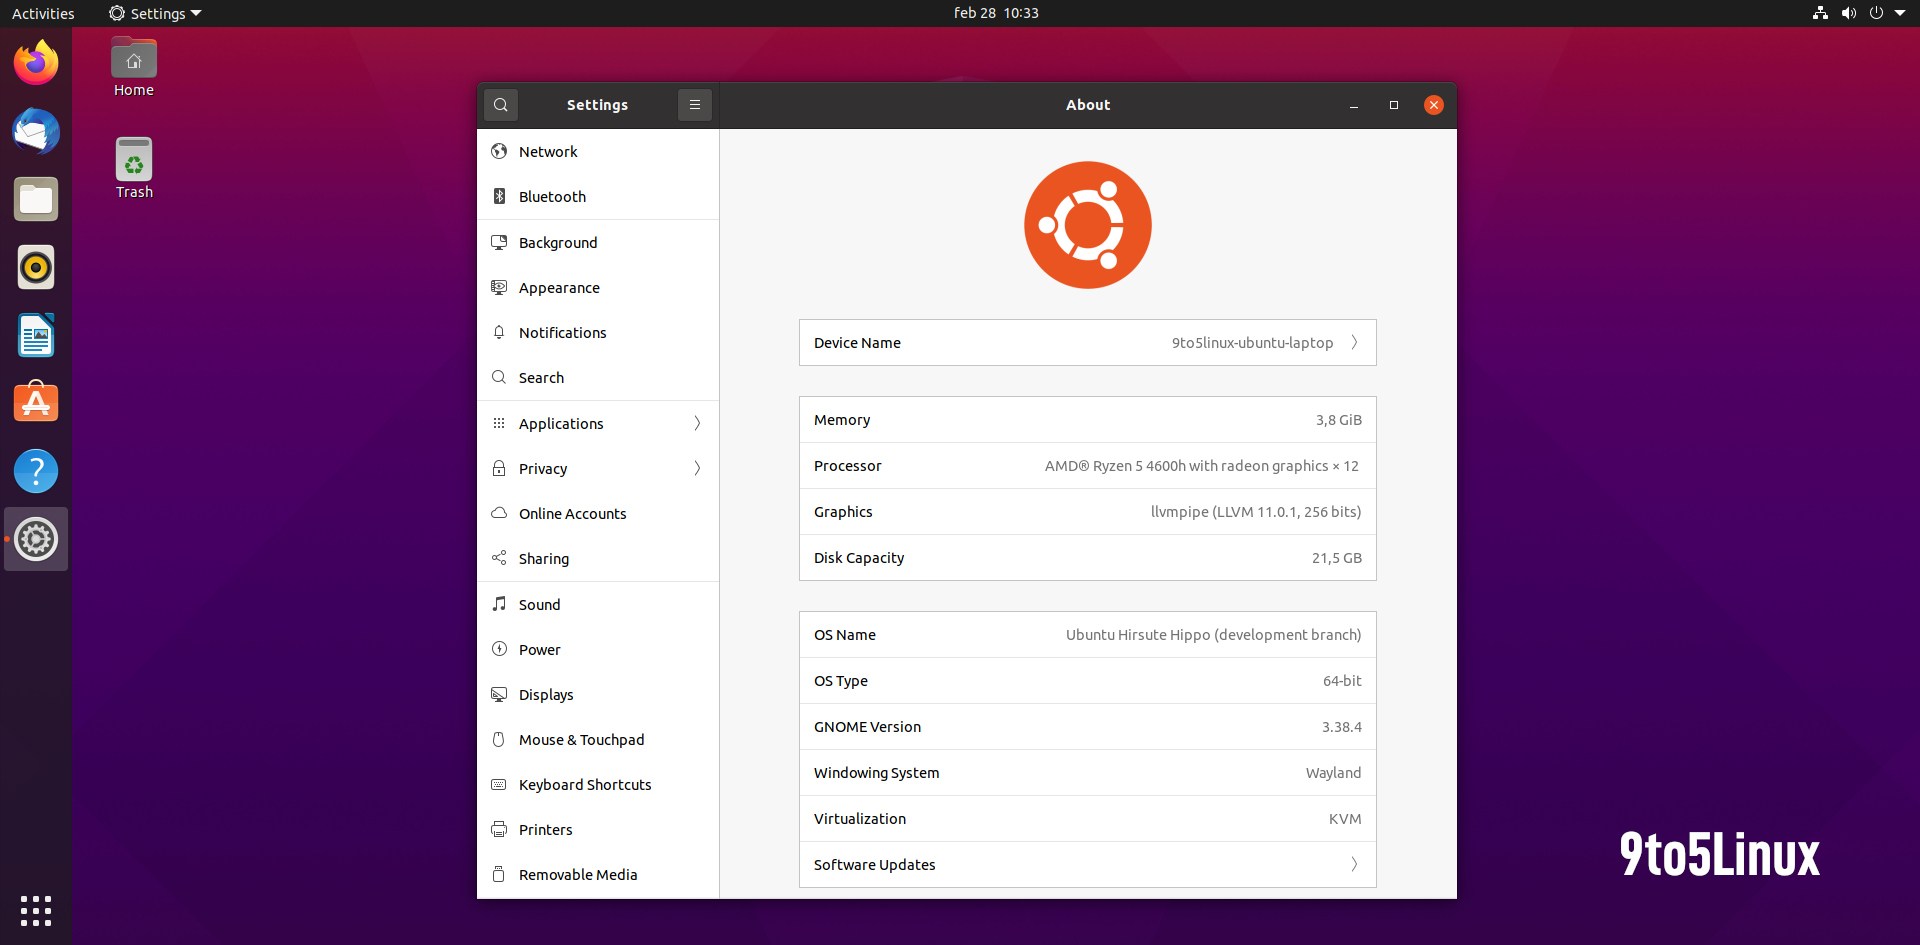Open Sound settings from the sidebar
The height and width of the screenshot is (945, 1920).
[538, 604]
